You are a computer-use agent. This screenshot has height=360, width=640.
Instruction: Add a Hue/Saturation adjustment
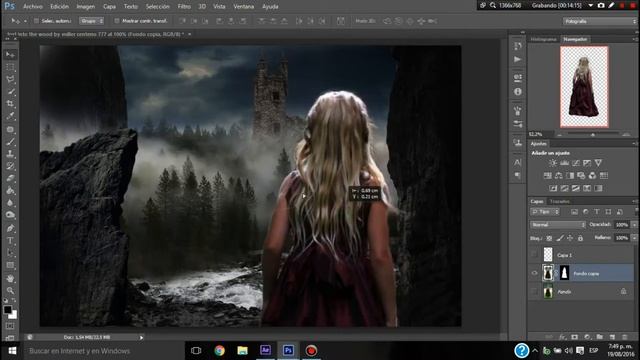[x=547, y=176]
